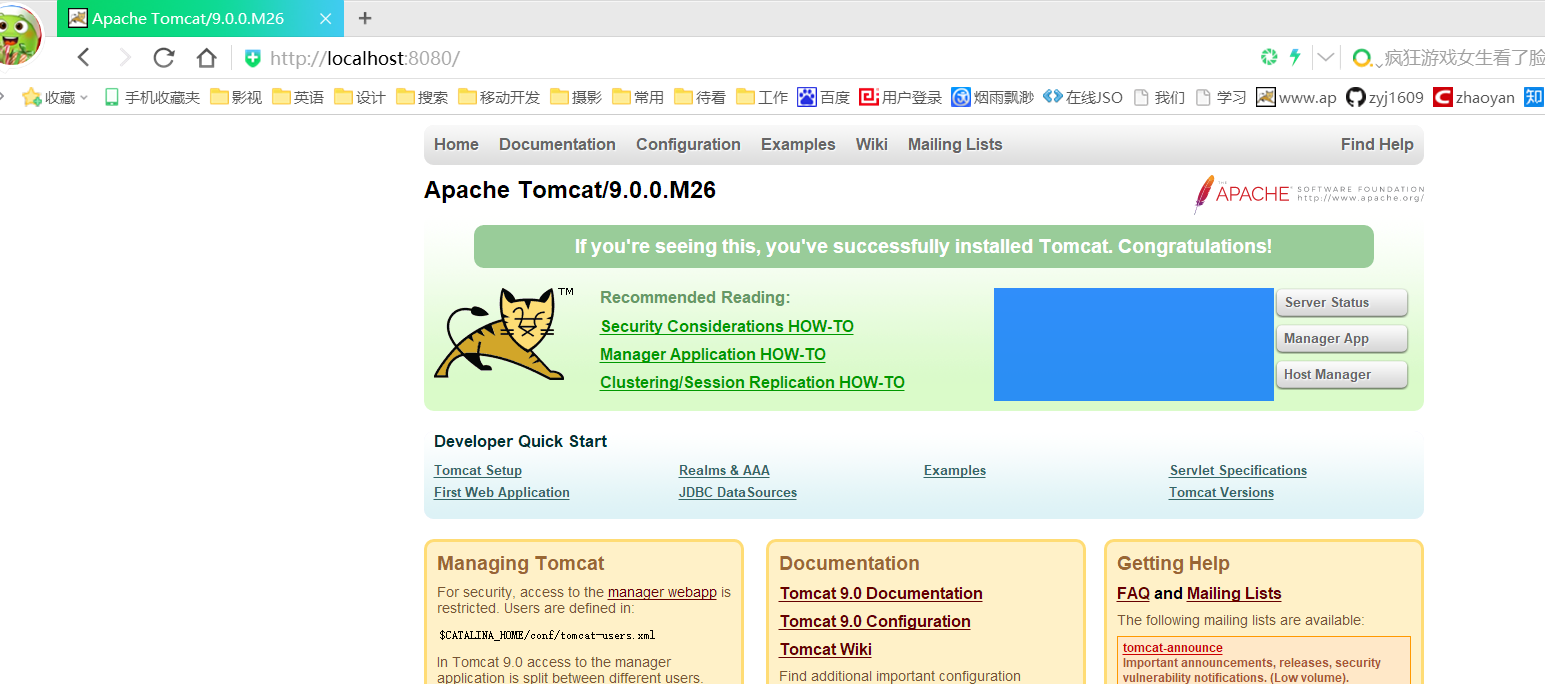Open 手机收藏夹 mobile bookmarks
This screenshot has width=1545, height=684.
pyautogui.click(x=152, y=97)
